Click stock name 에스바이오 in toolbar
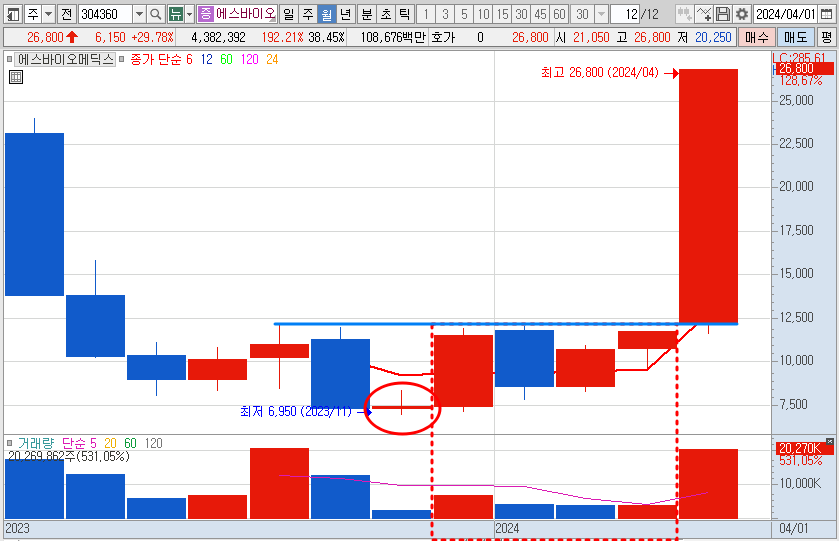839x541 pixels. [246, 13]
